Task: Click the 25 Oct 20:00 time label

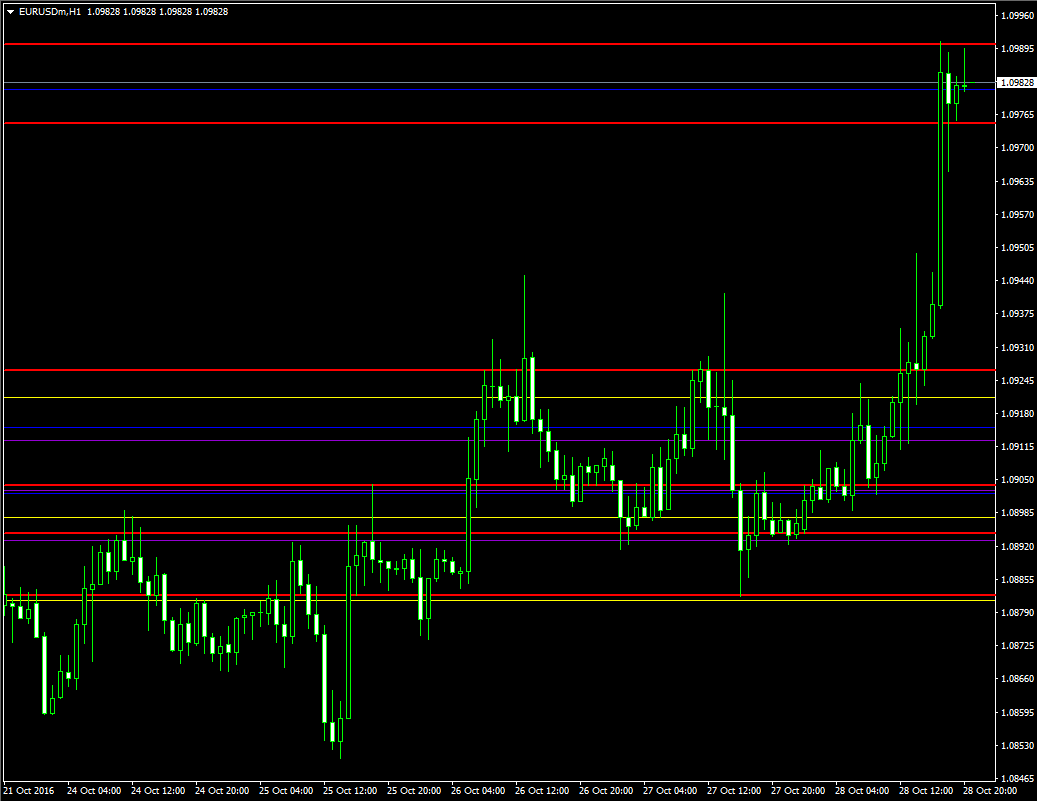Action: 415,791
